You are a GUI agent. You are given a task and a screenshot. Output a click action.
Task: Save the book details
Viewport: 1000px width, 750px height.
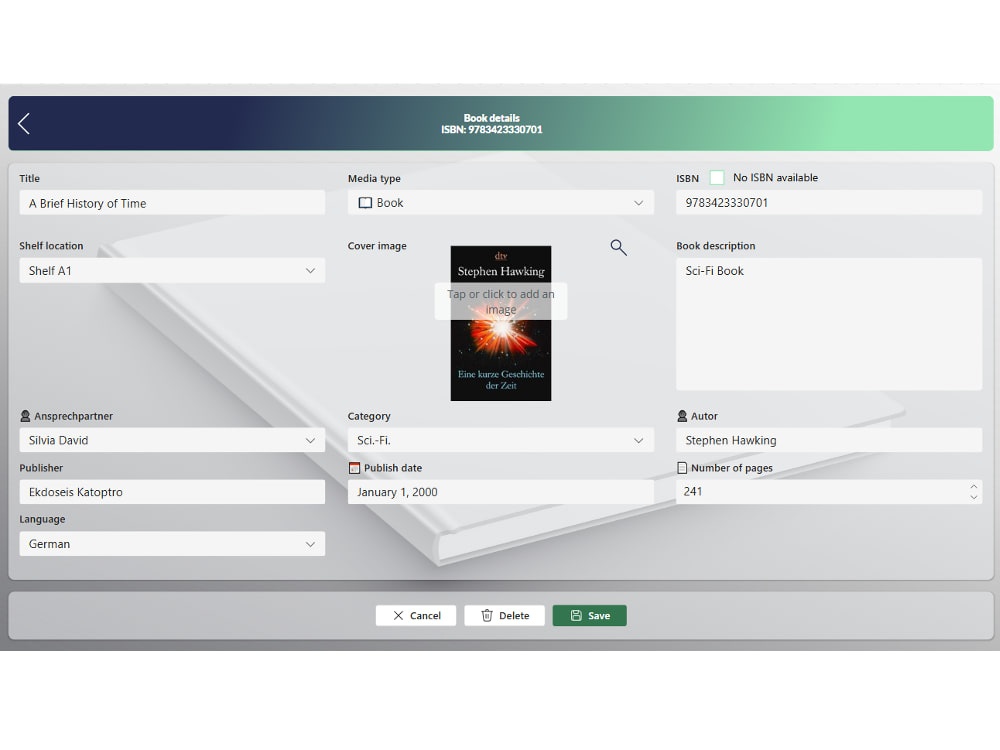(x=589, y=615)
